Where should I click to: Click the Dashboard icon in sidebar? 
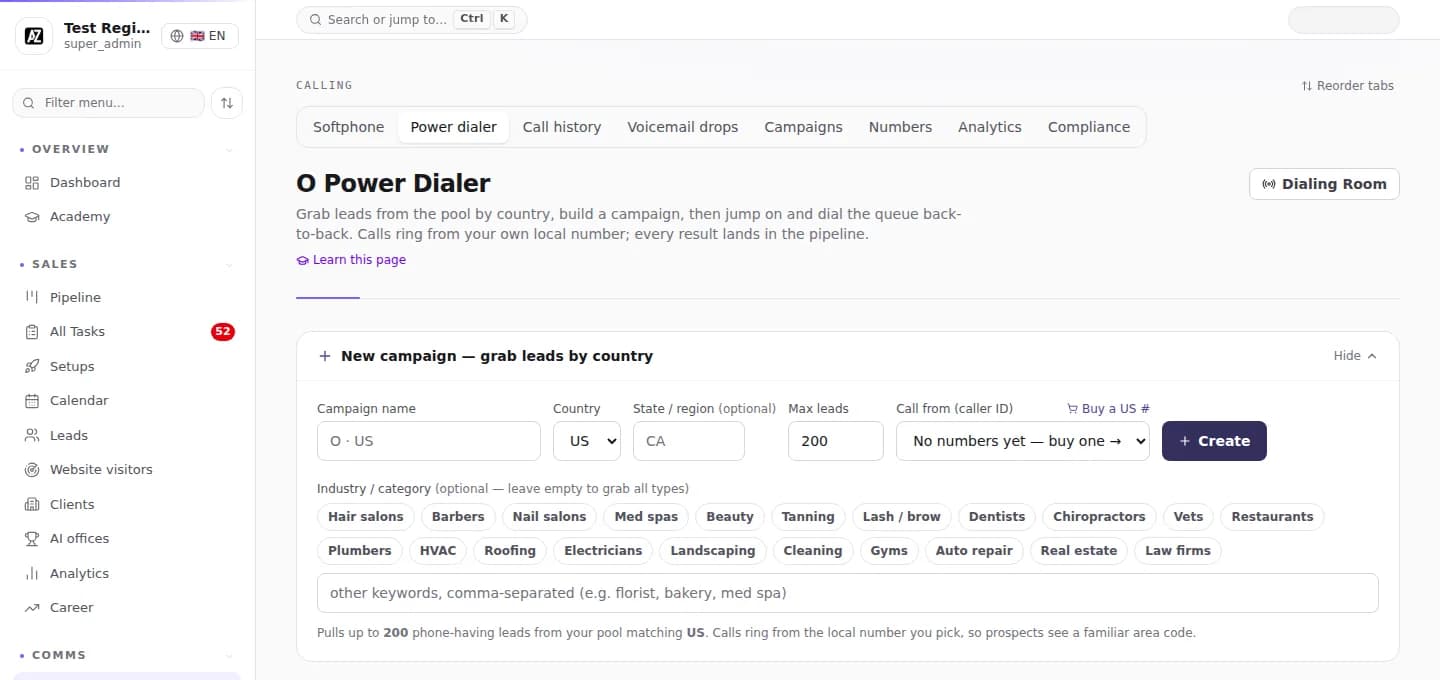click(32, 183)
